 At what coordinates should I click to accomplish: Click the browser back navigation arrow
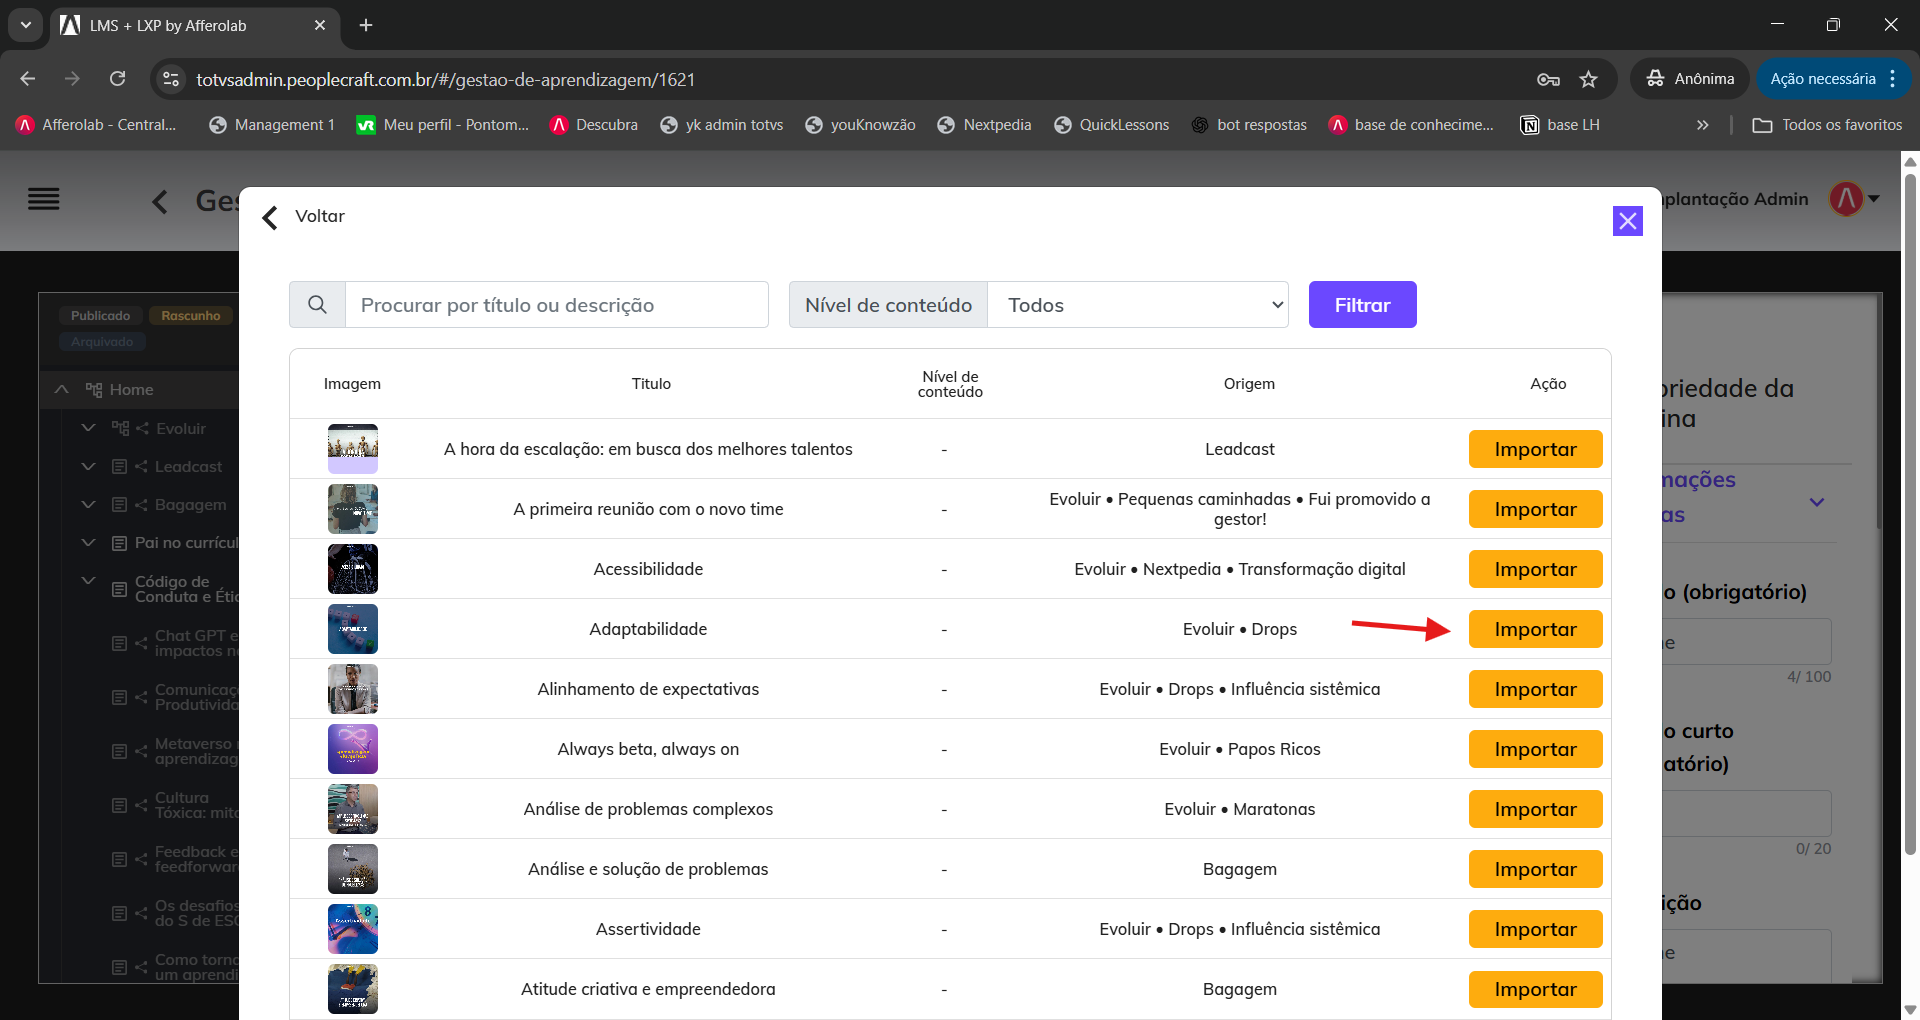coord(27,79)
